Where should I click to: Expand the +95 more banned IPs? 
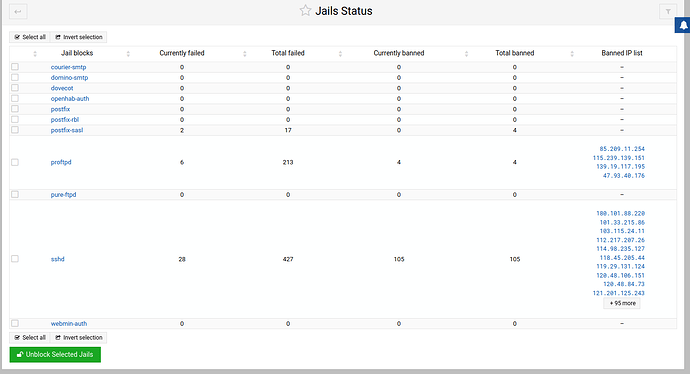(622, 303)
